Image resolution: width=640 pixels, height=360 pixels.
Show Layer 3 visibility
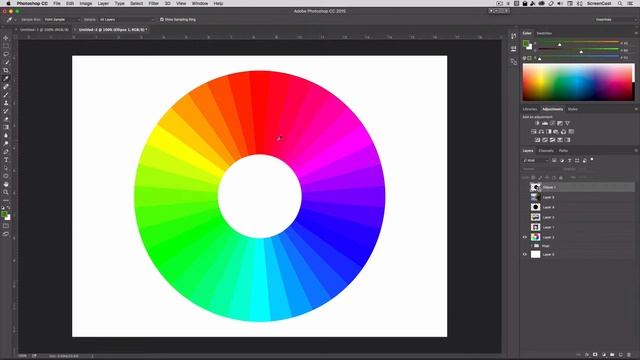tap(525, 217)
